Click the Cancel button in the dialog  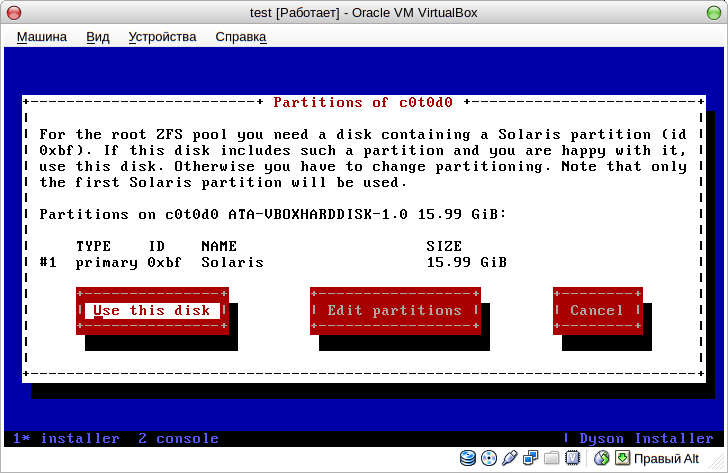coord(598,310)
